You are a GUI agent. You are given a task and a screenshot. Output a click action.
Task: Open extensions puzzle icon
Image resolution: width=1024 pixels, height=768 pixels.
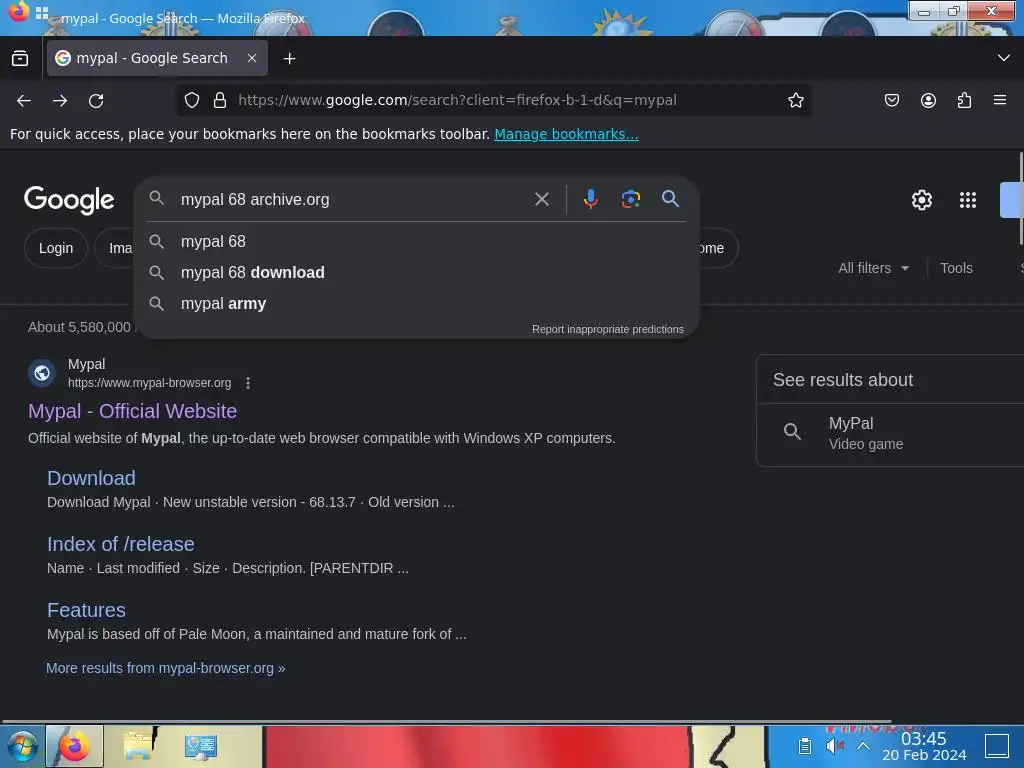click(964, 100)
